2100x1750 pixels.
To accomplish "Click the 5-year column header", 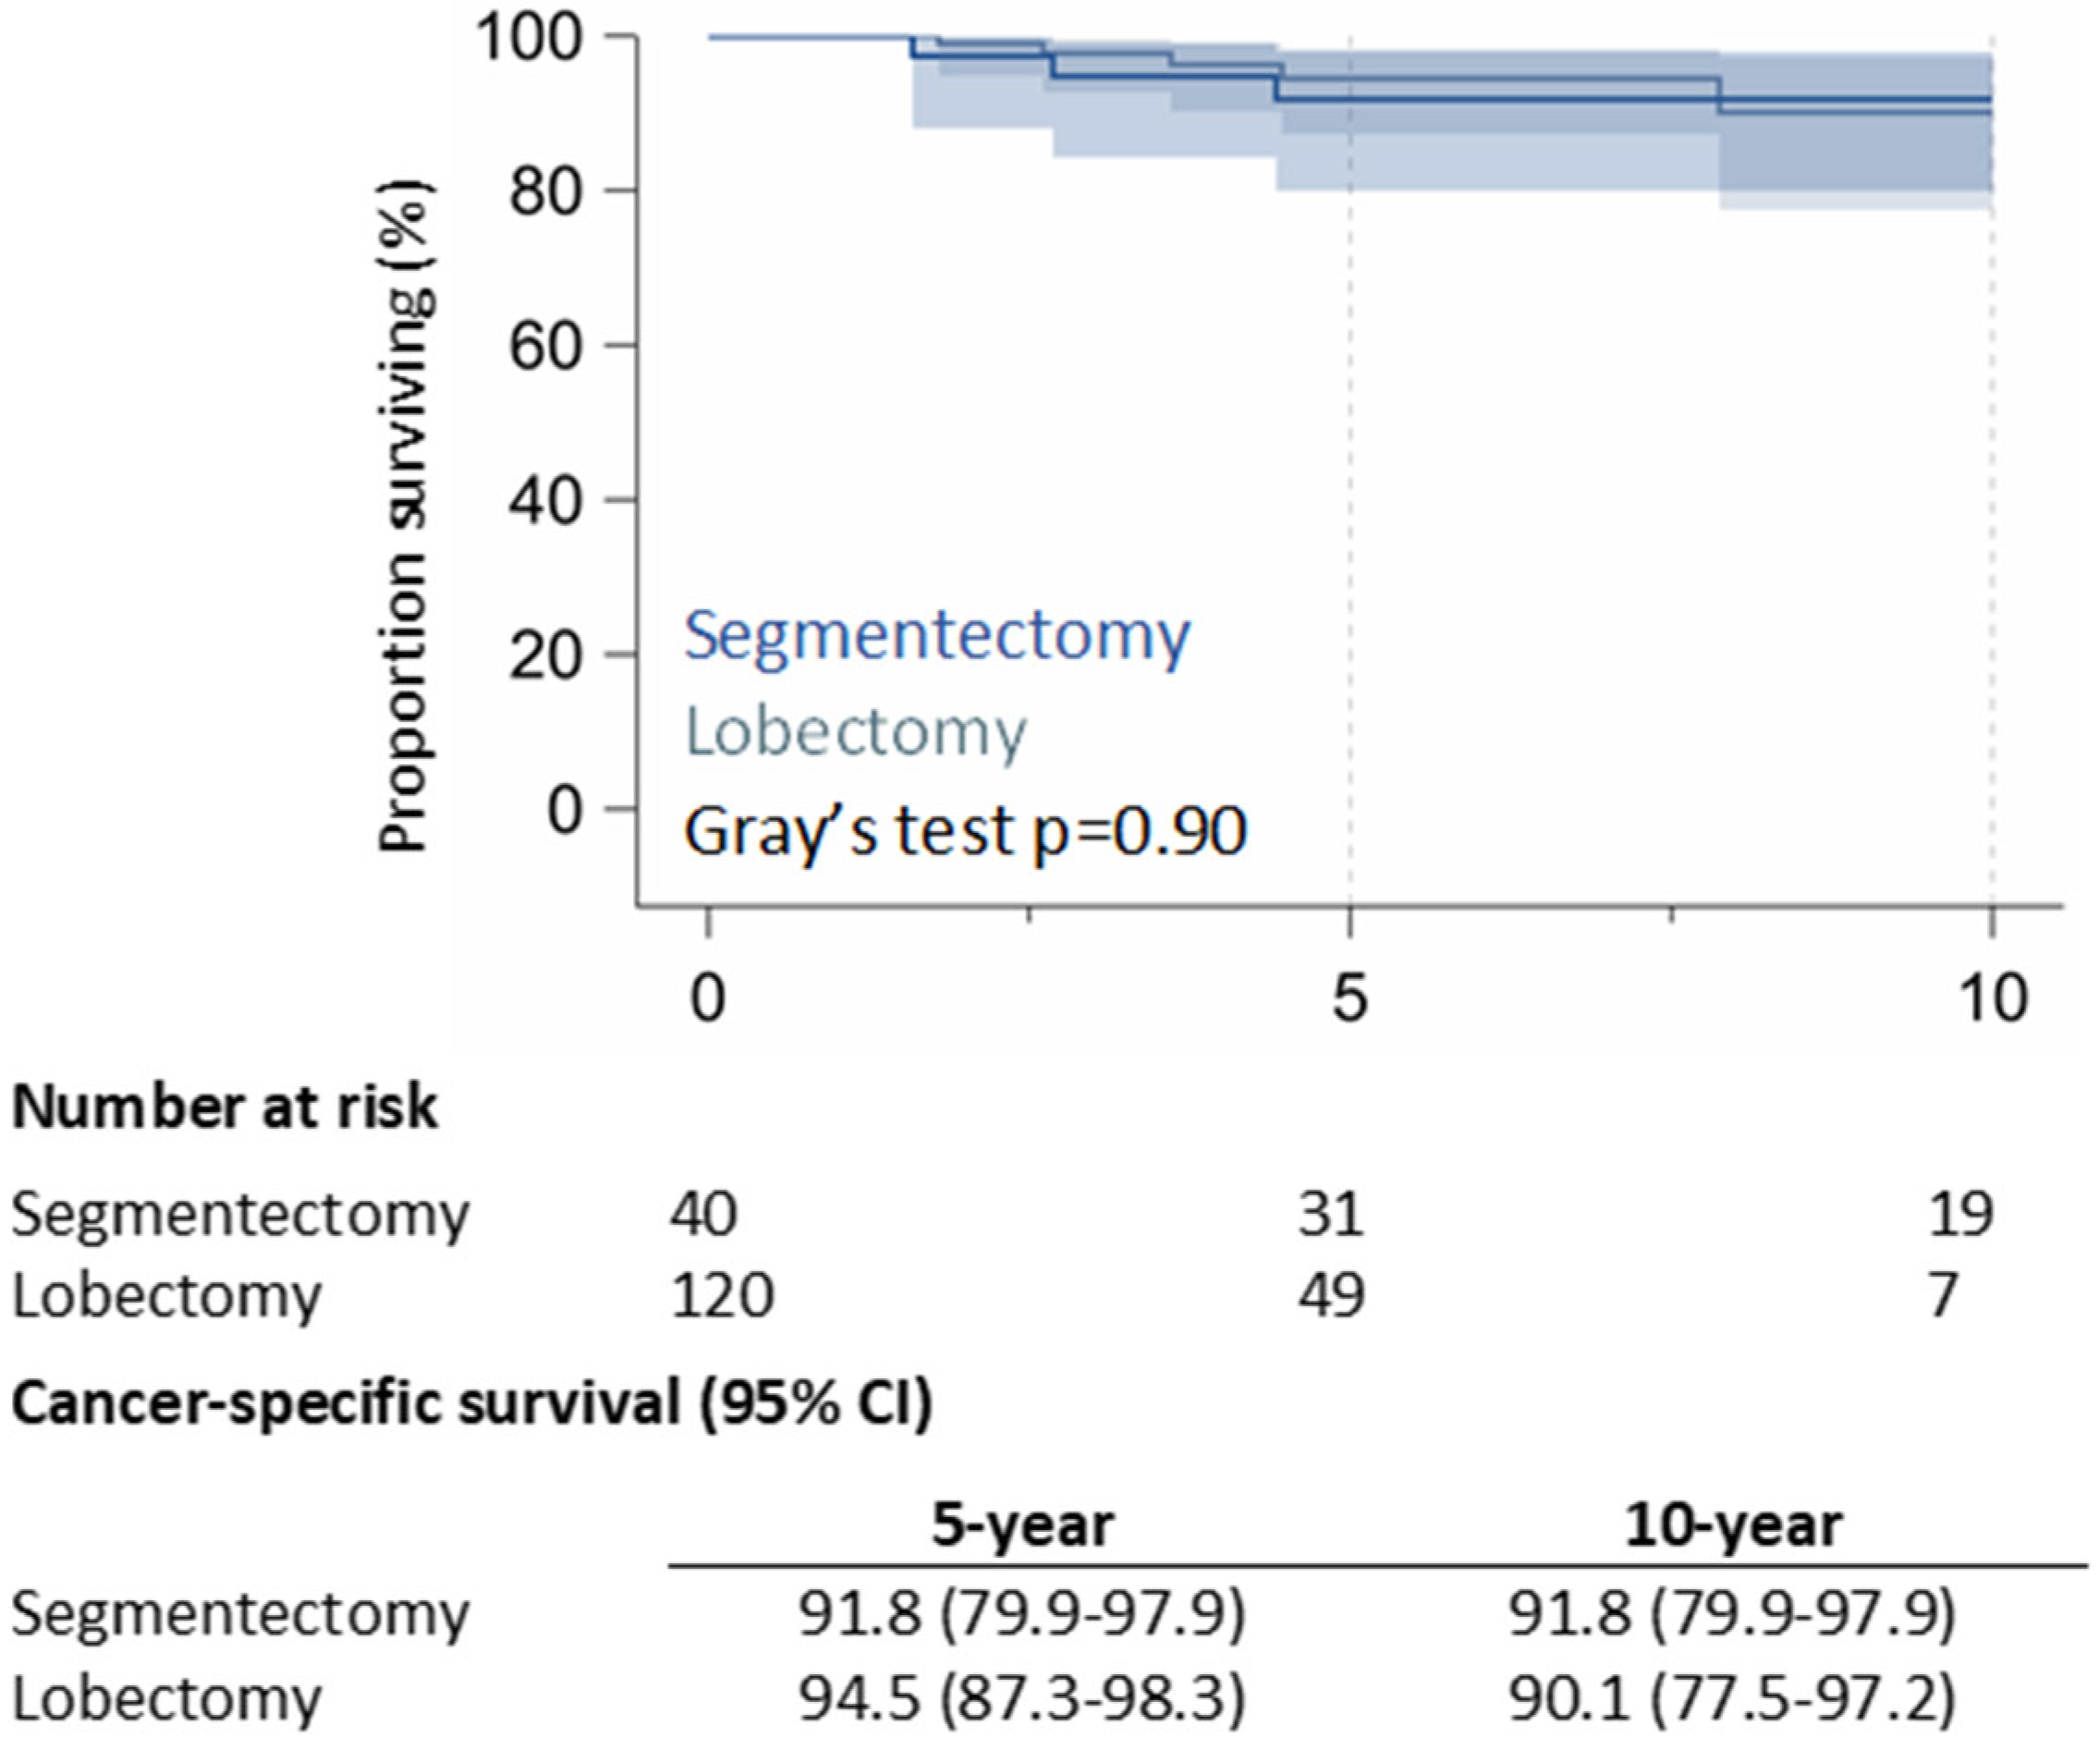I will point(1022,1526).
